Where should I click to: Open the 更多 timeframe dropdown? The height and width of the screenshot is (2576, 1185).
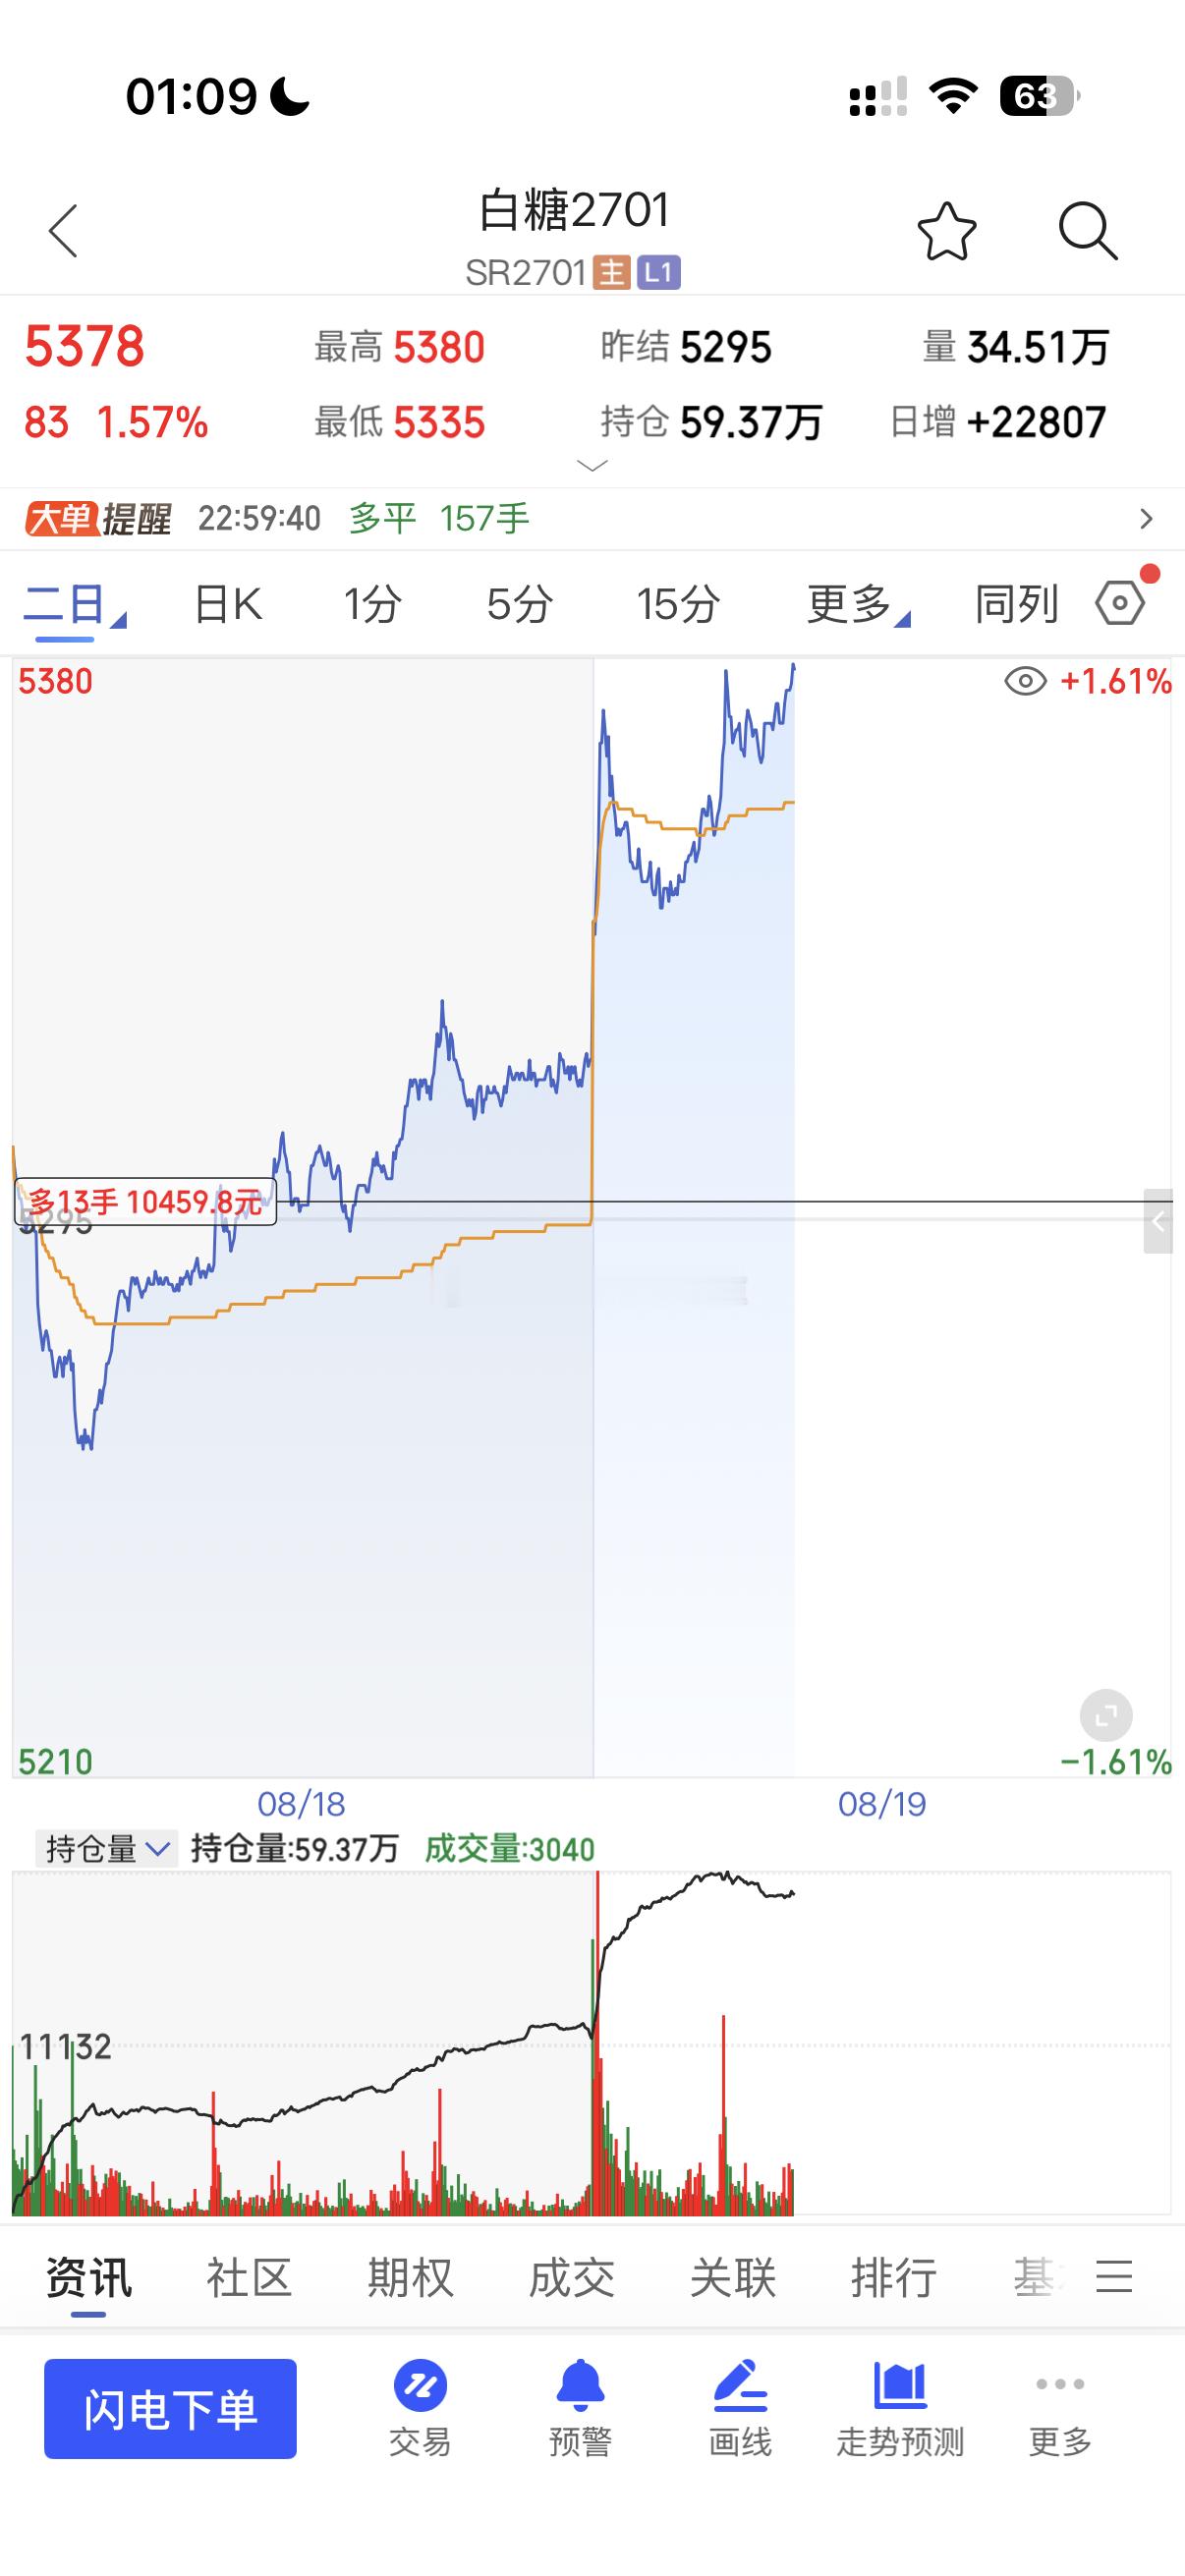pos(858,603)
